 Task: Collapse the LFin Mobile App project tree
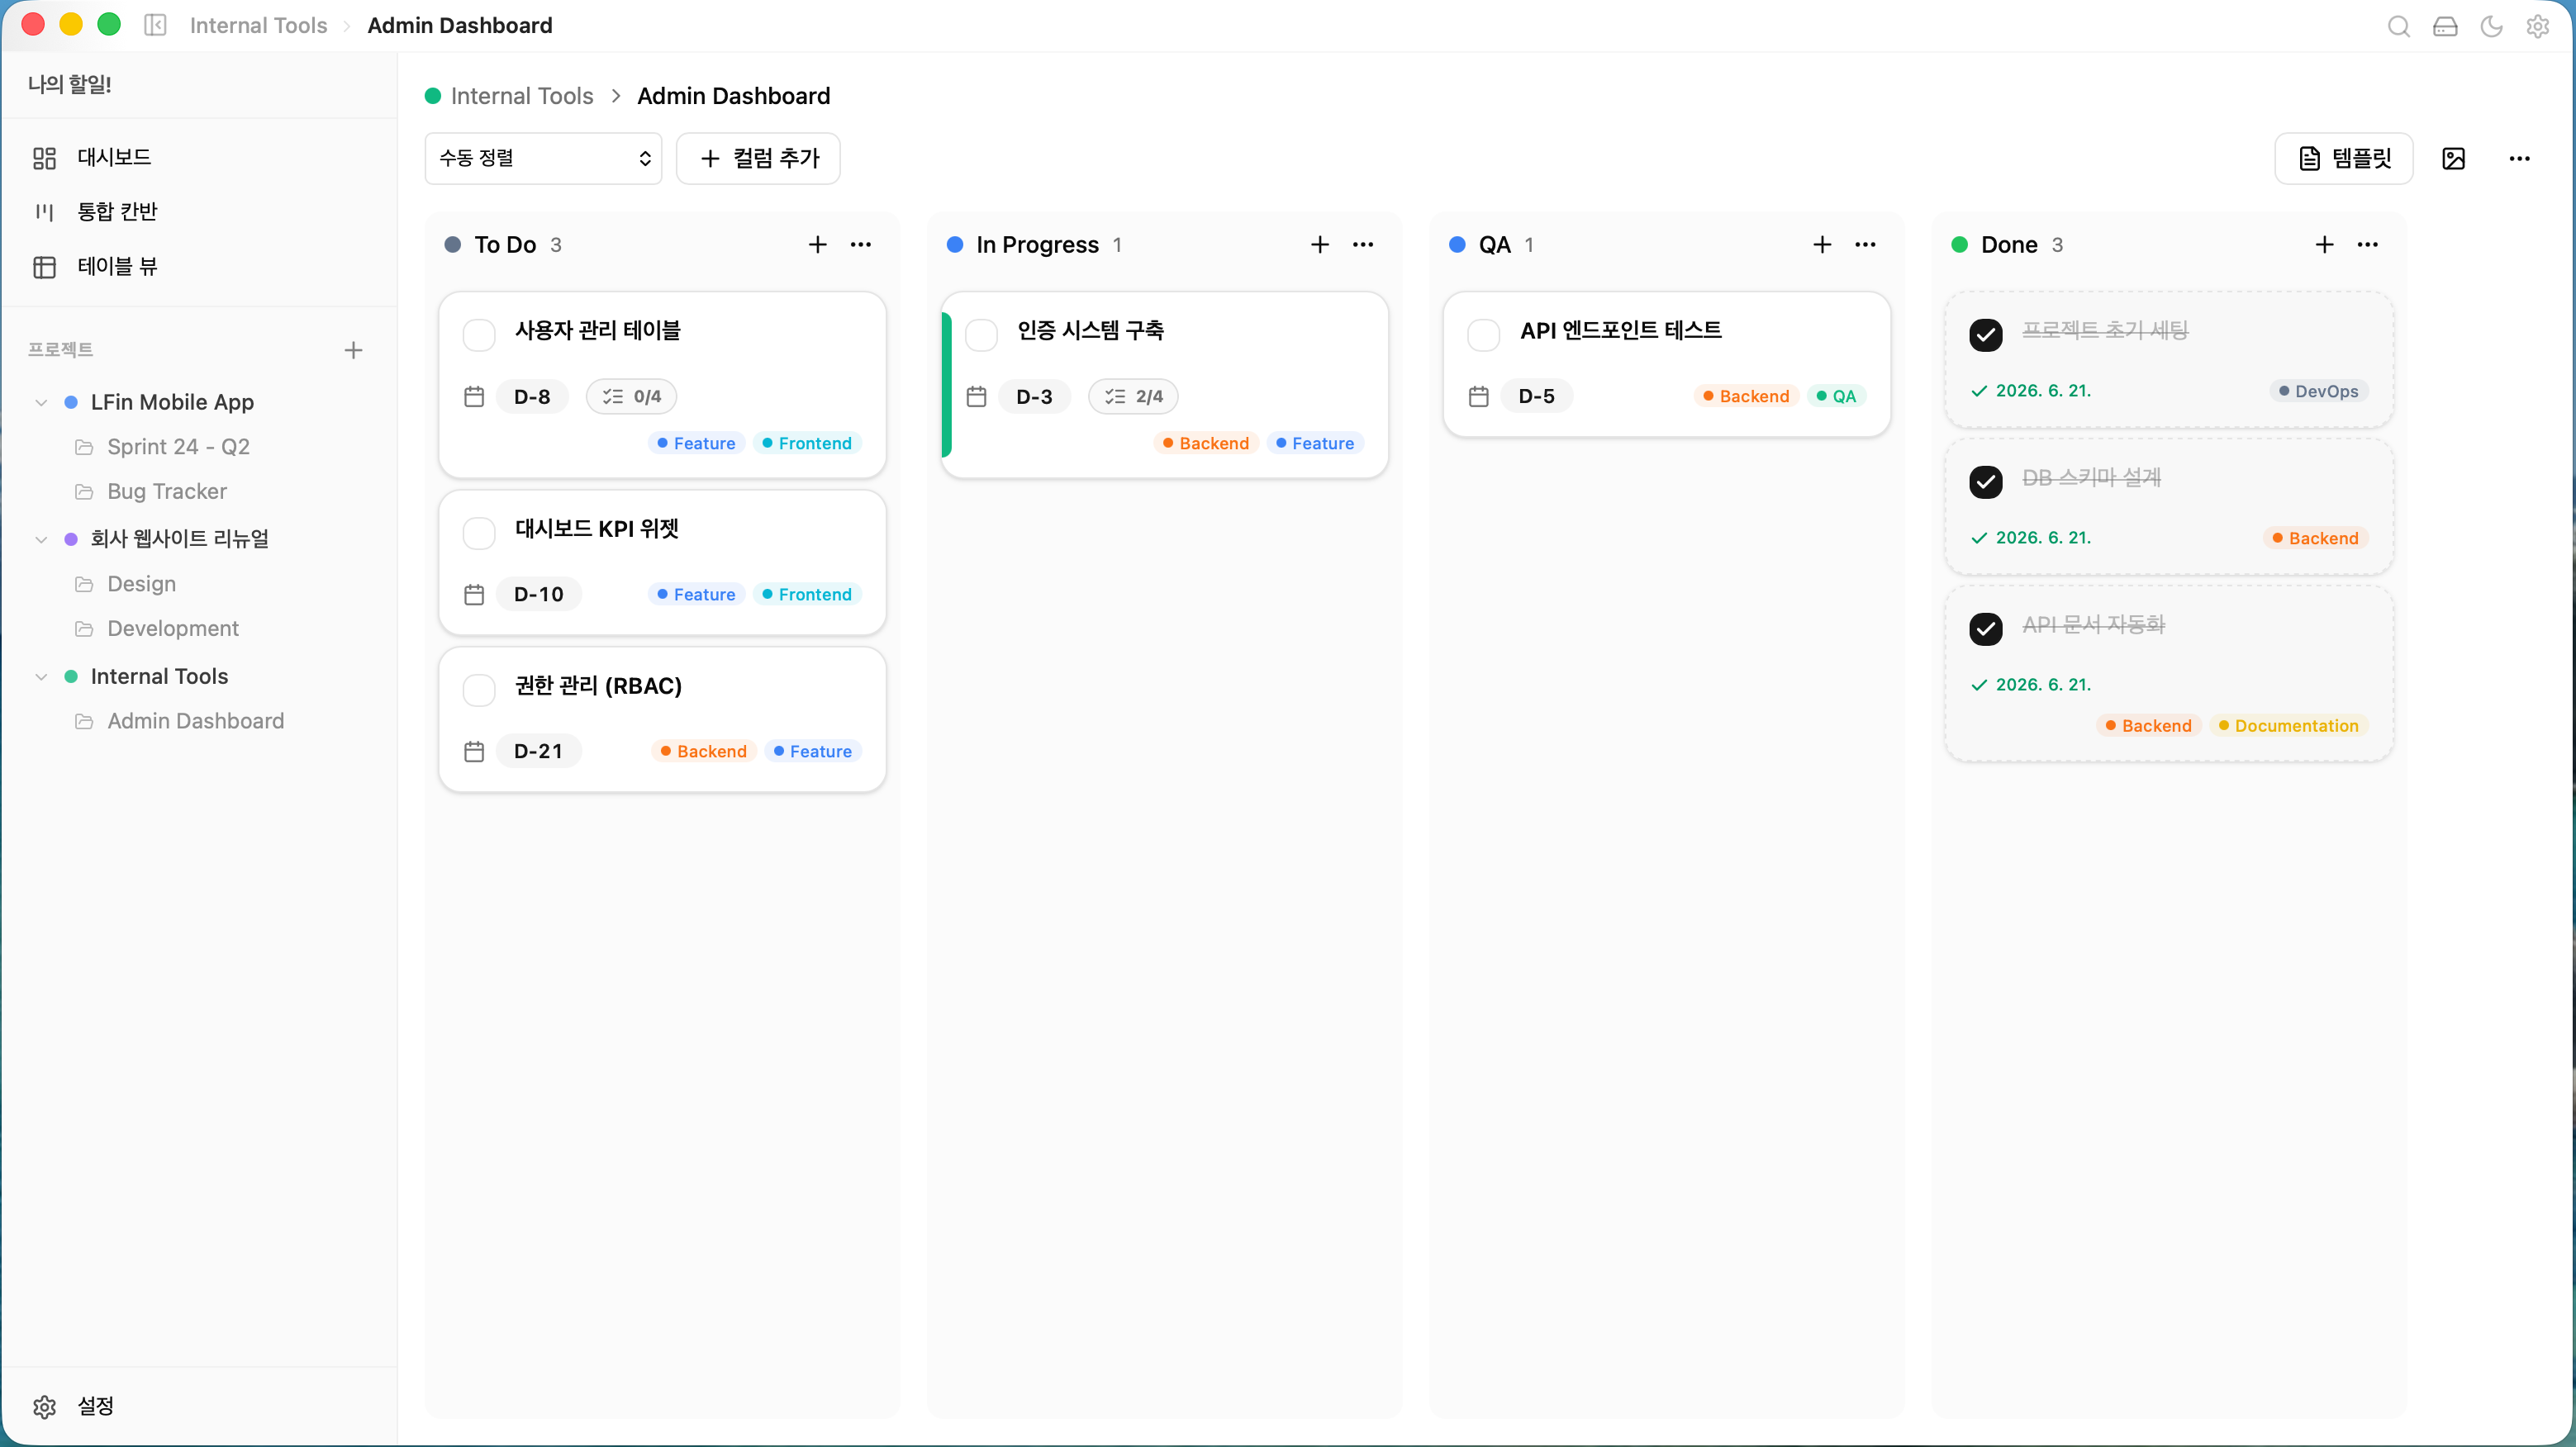click(41, 402)
